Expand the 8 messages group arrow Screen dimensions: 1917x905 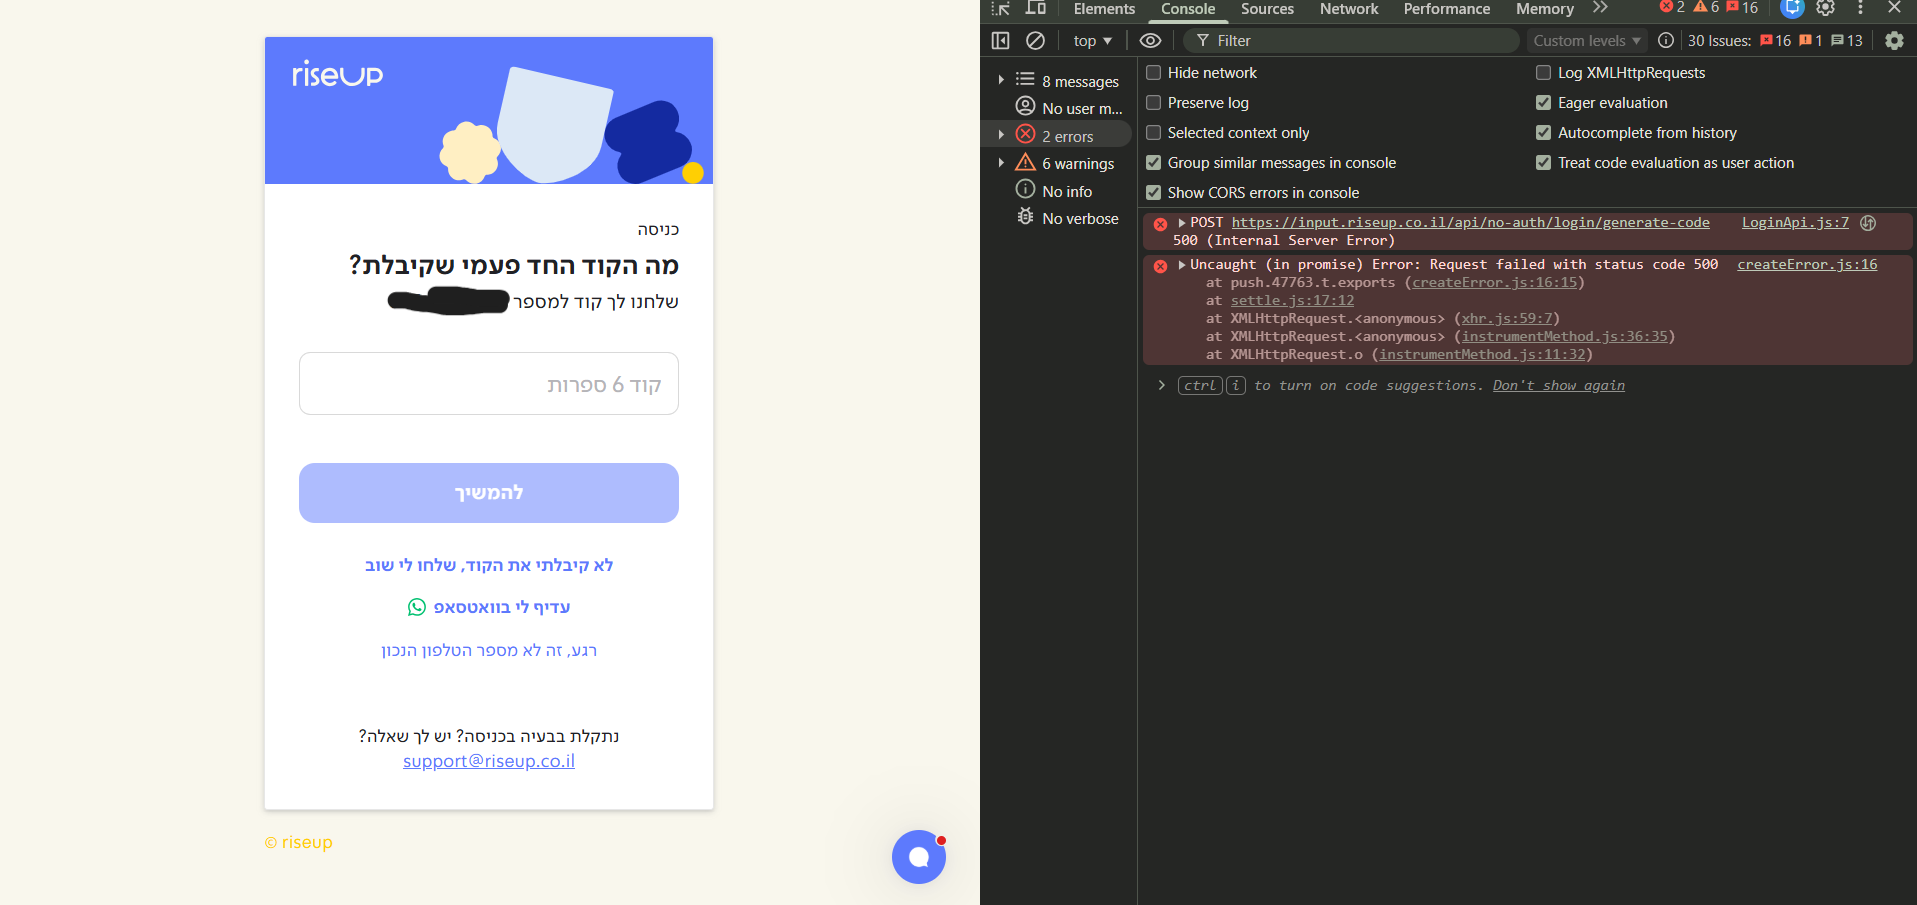(1001, 80)
